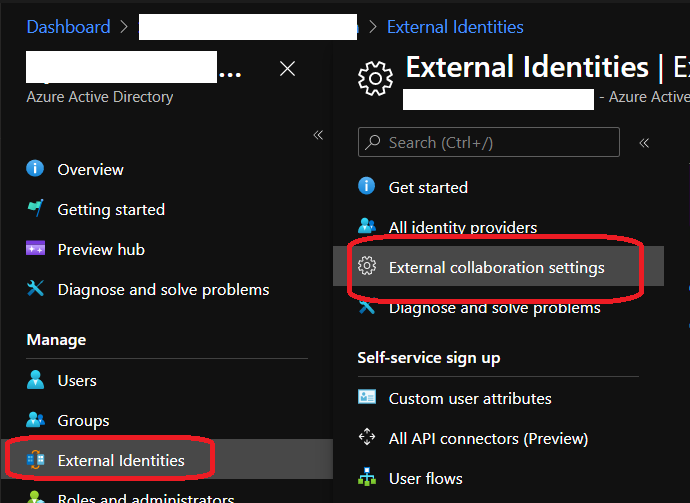Click the Preview hub purple icon

[x=36, y=249]
